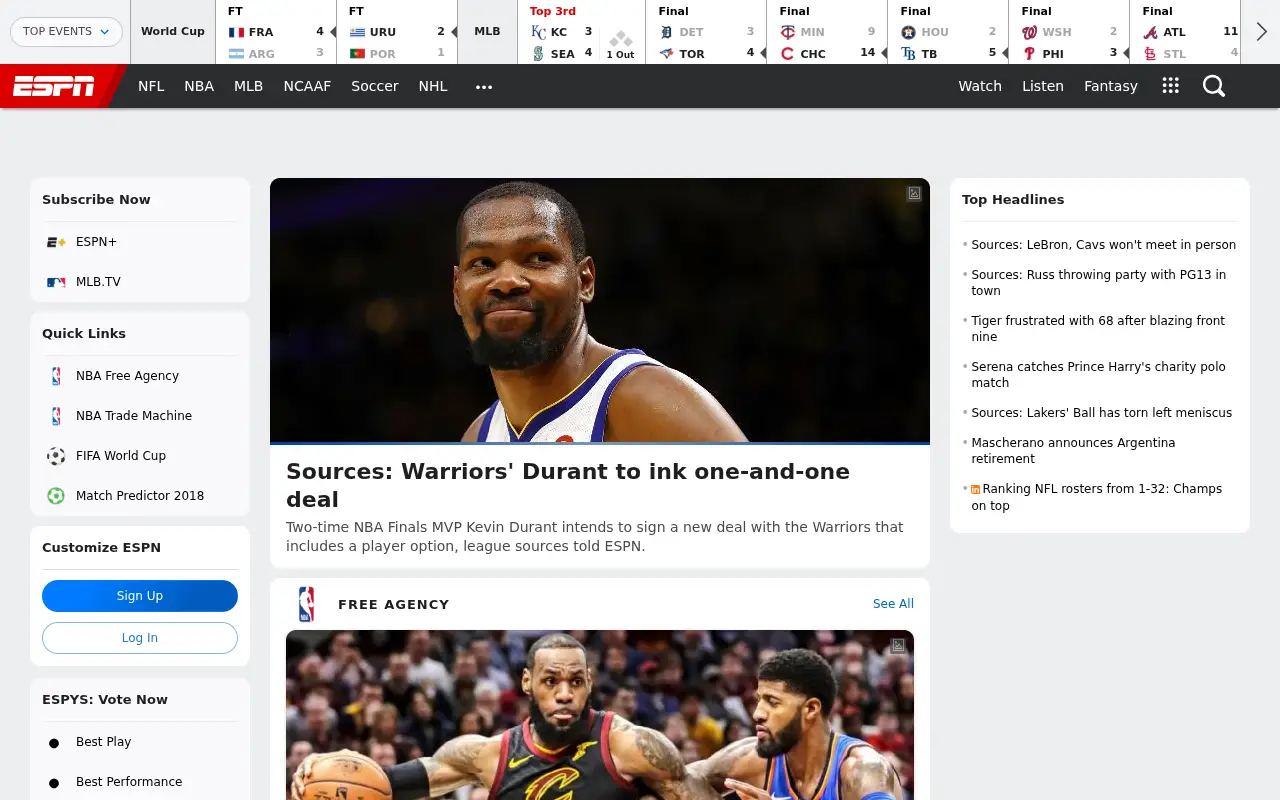Click the Log In button

point(140,638)
